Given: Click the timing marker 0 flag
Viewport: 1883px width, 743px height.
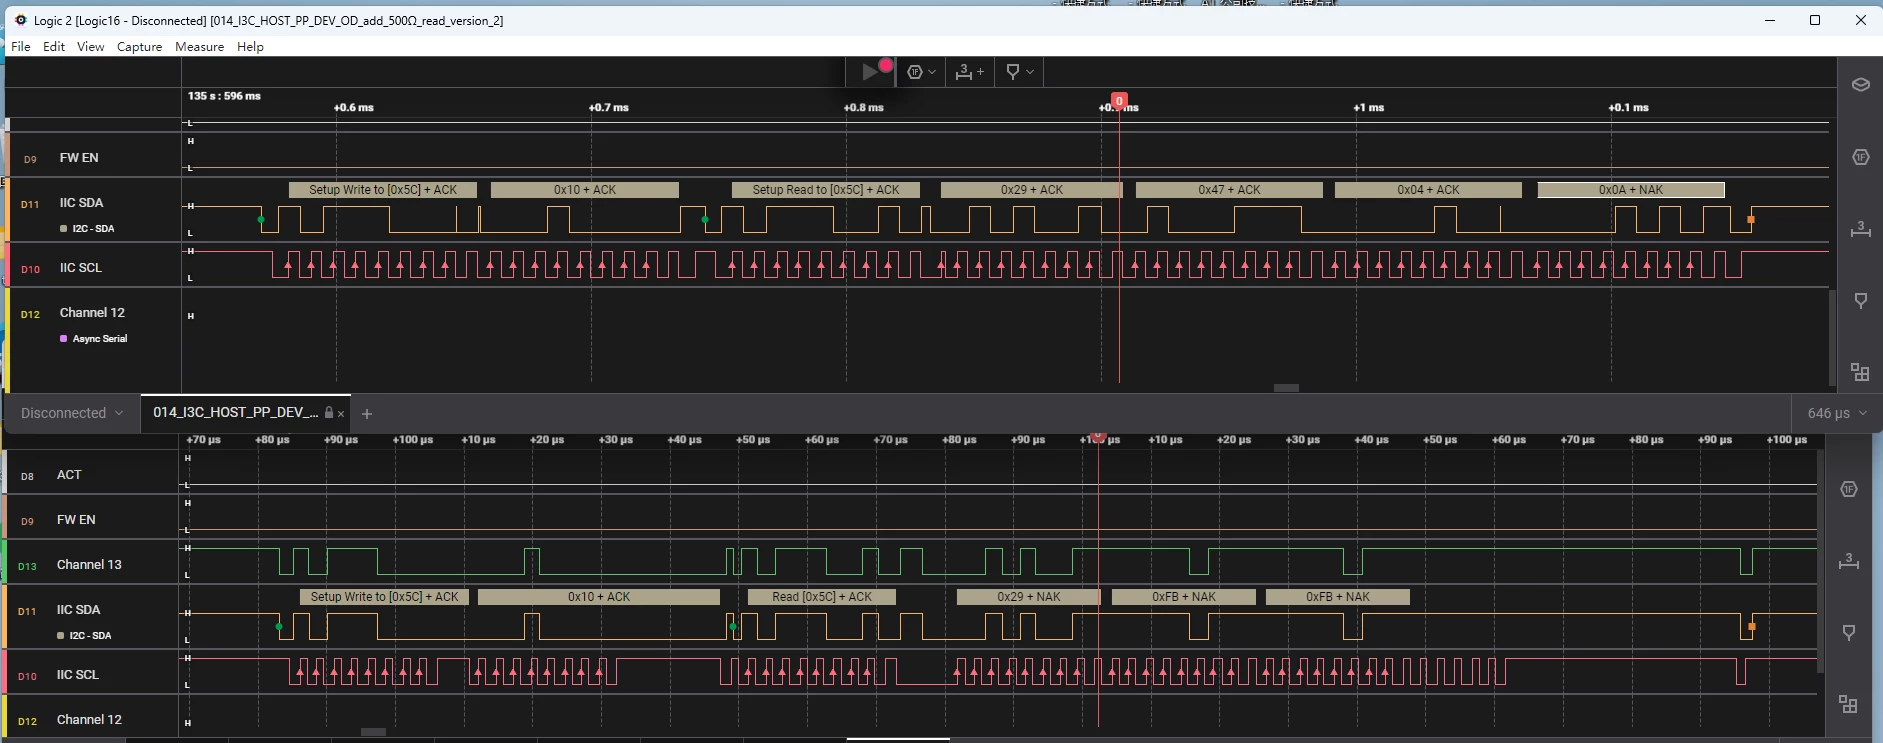Looking at the screenshot, I should click(1119, 100).
